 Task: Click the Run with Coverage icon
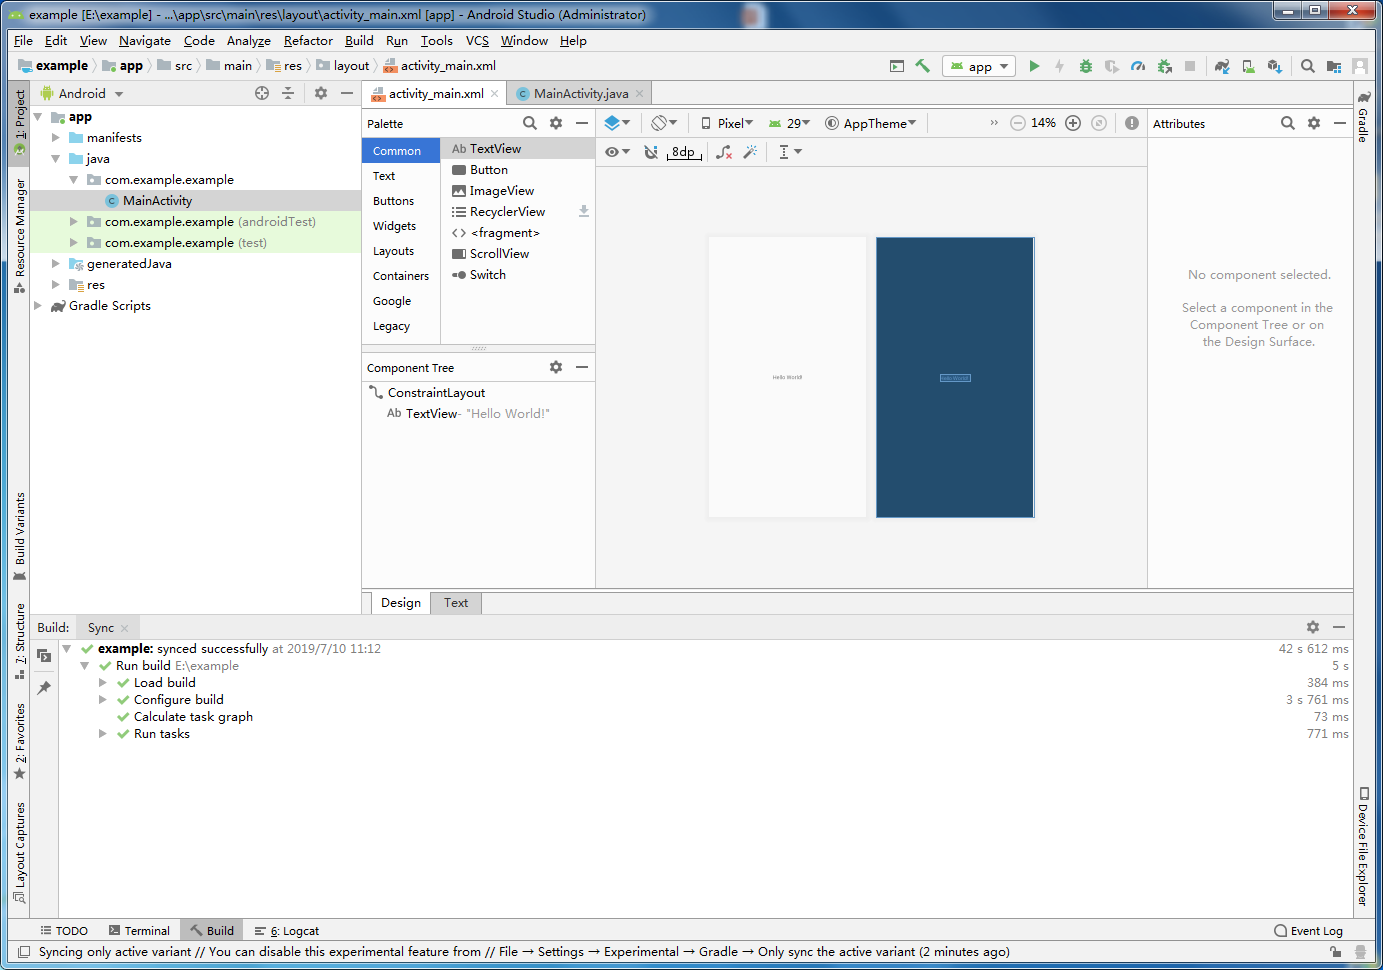[x=1112, y=66]
